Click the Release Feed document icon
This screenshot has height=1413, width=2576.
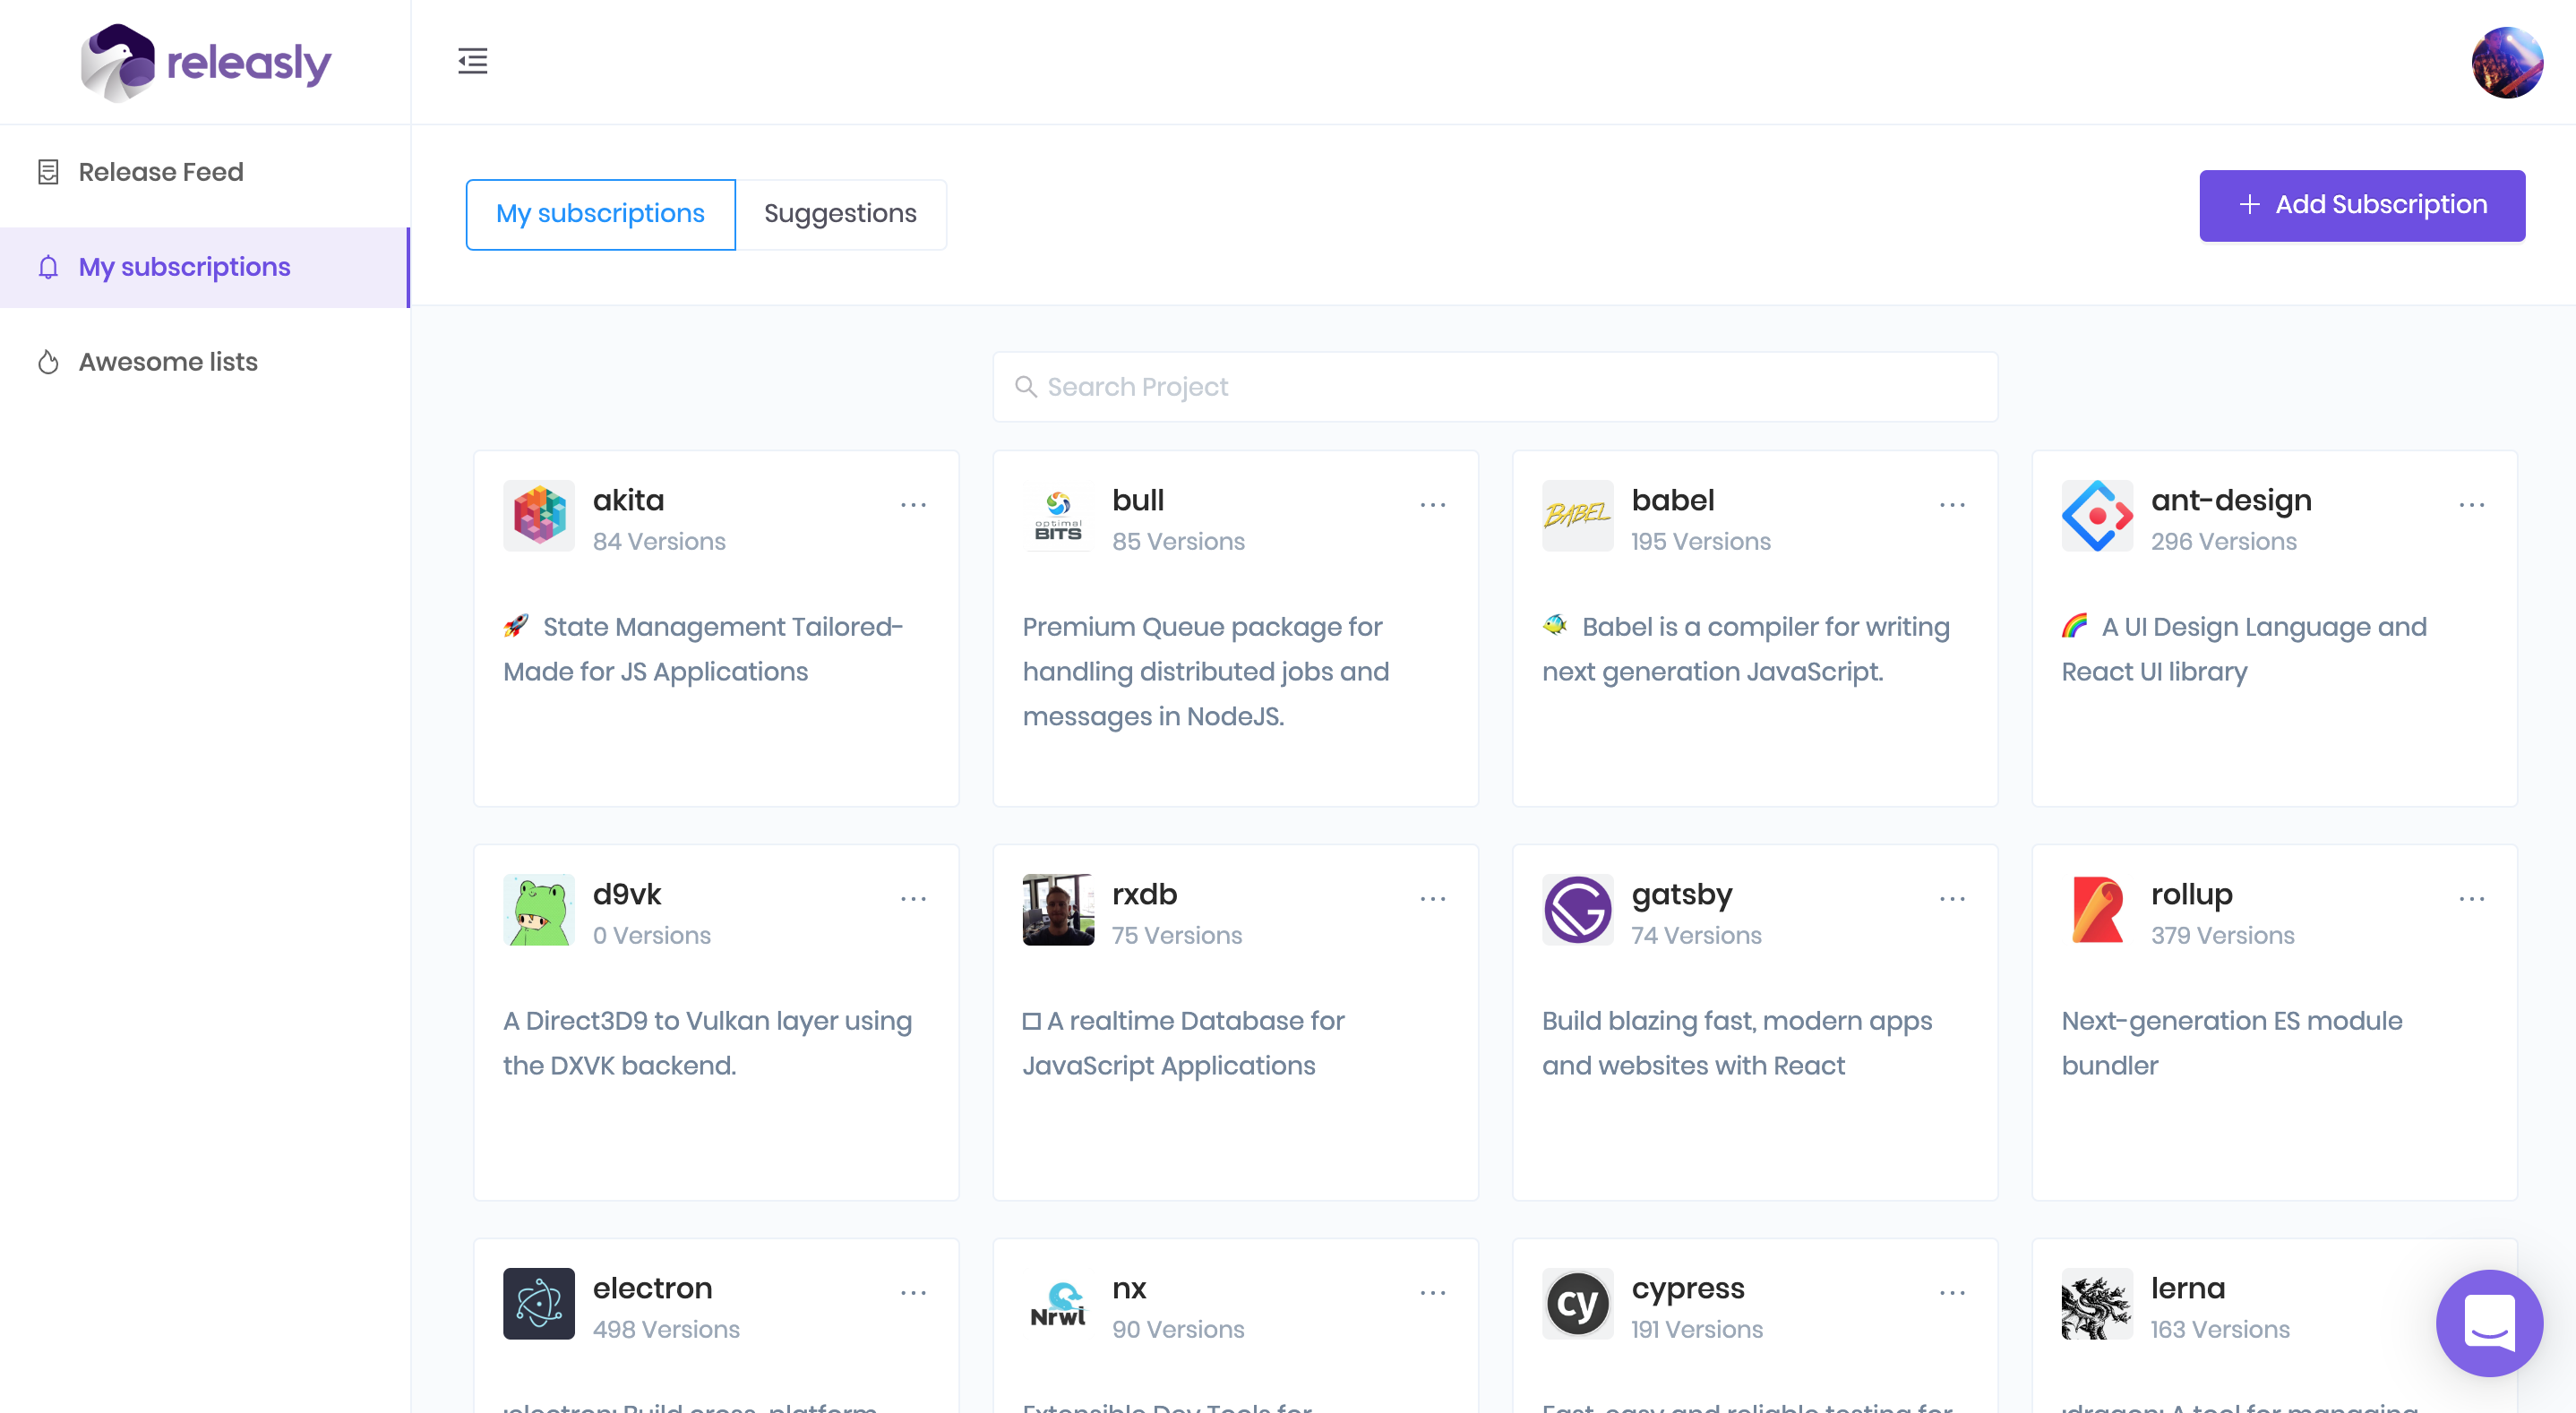point(48,172)
